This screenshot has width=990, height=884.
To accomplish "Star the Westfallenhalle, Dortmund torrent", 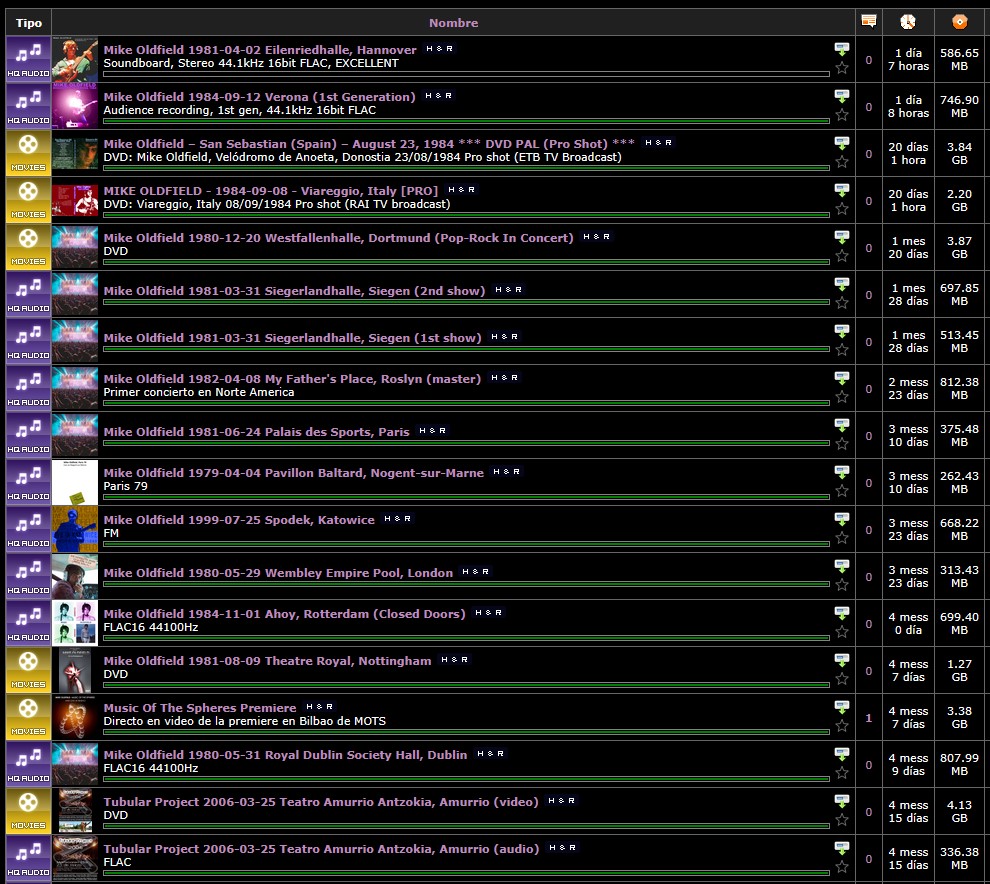I will pyautogui.click(x=842, y=256).
